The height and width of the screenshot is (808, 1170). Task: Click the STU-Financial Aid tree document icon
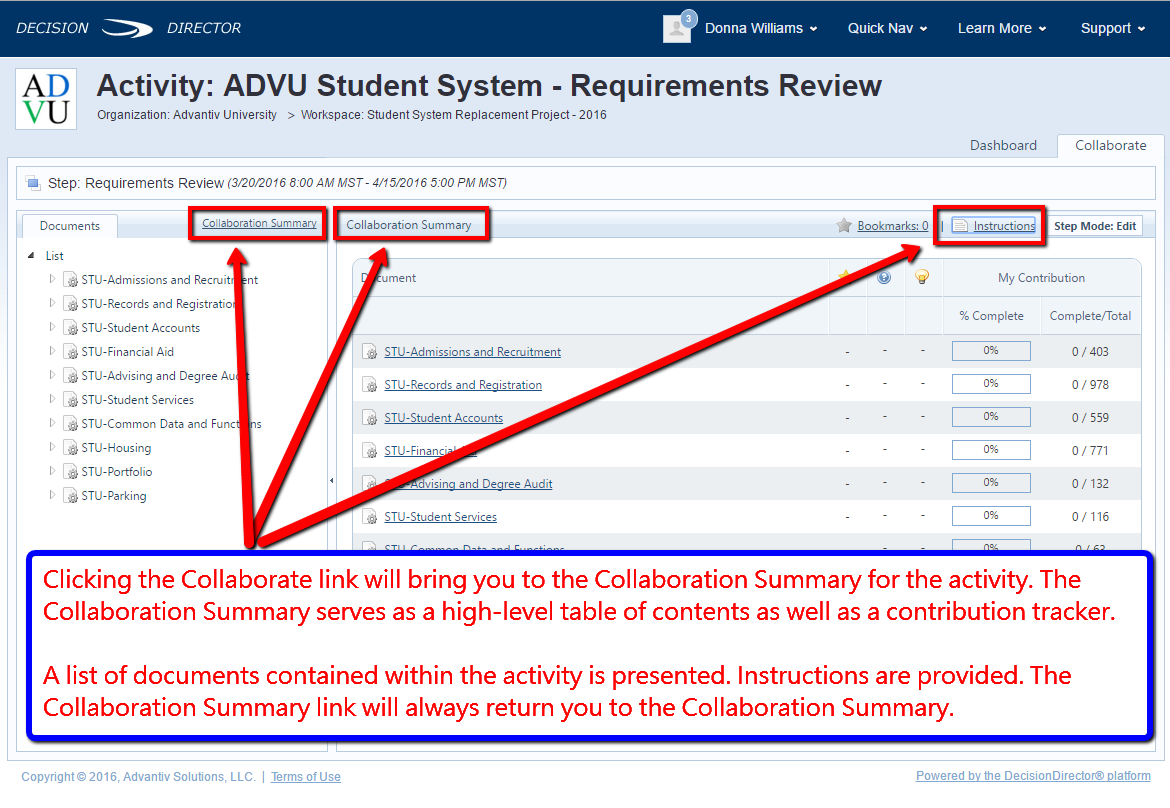point(71,351)
